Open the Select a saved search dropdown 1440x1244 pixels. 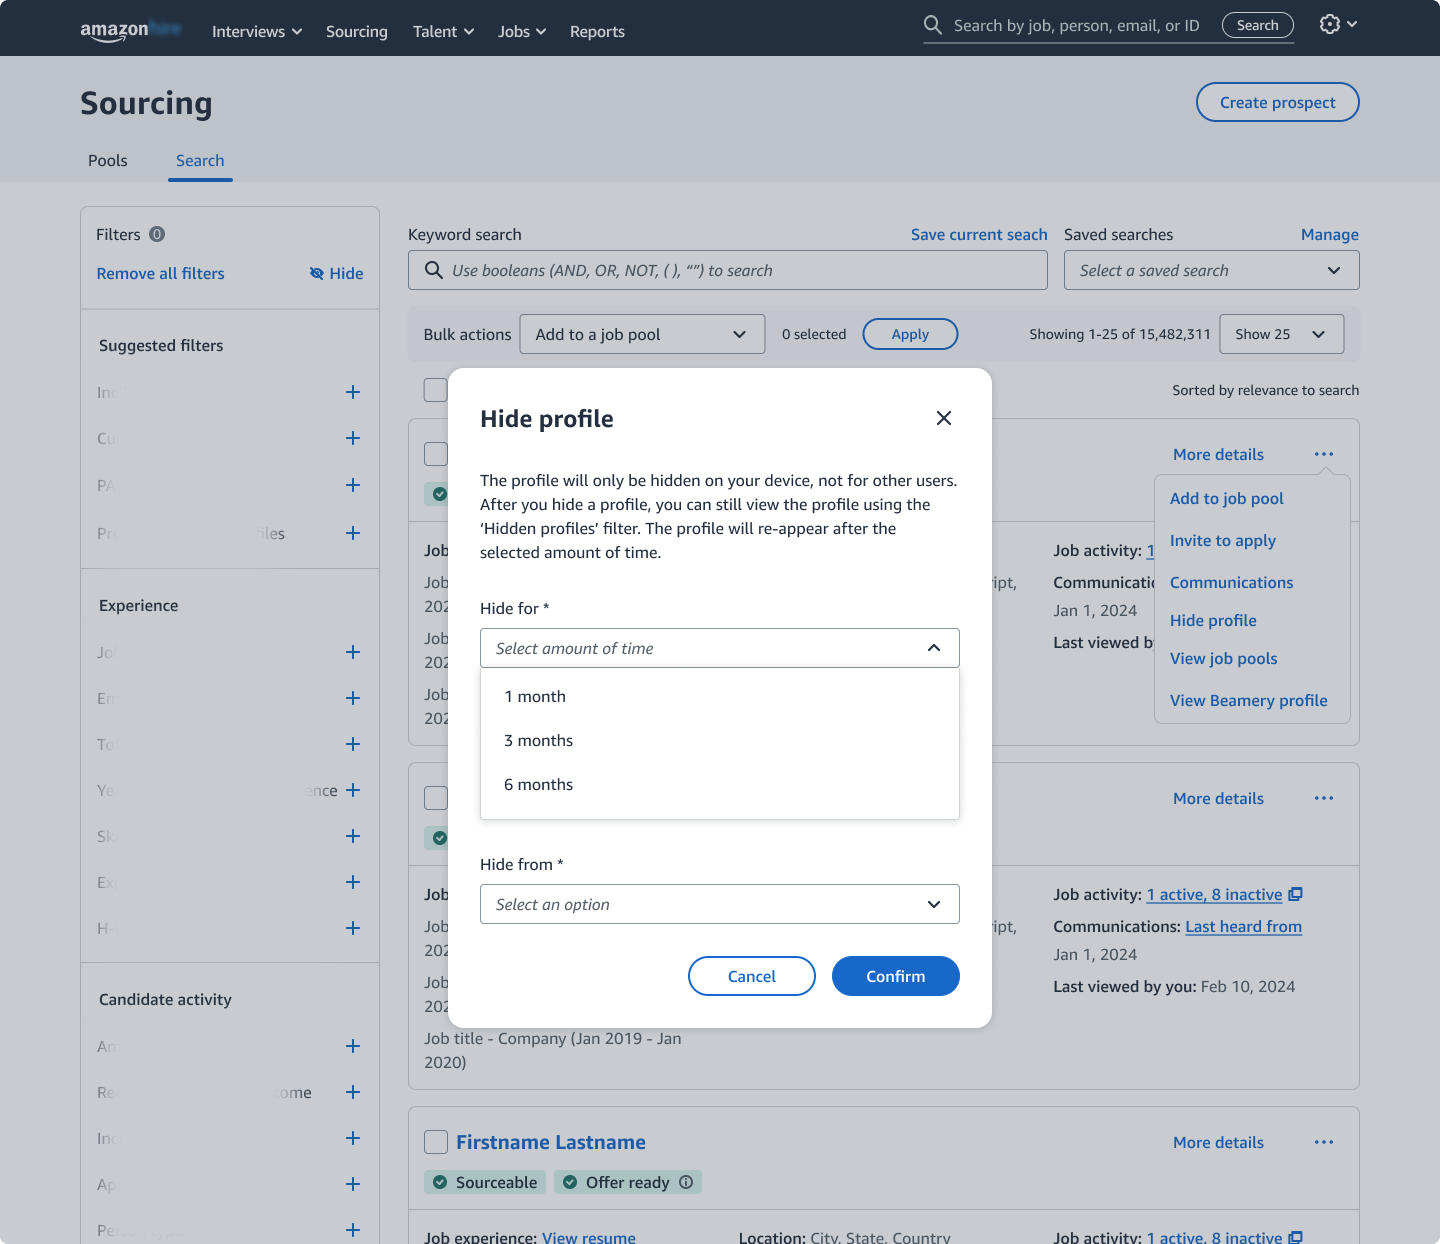click(1211, 270)
